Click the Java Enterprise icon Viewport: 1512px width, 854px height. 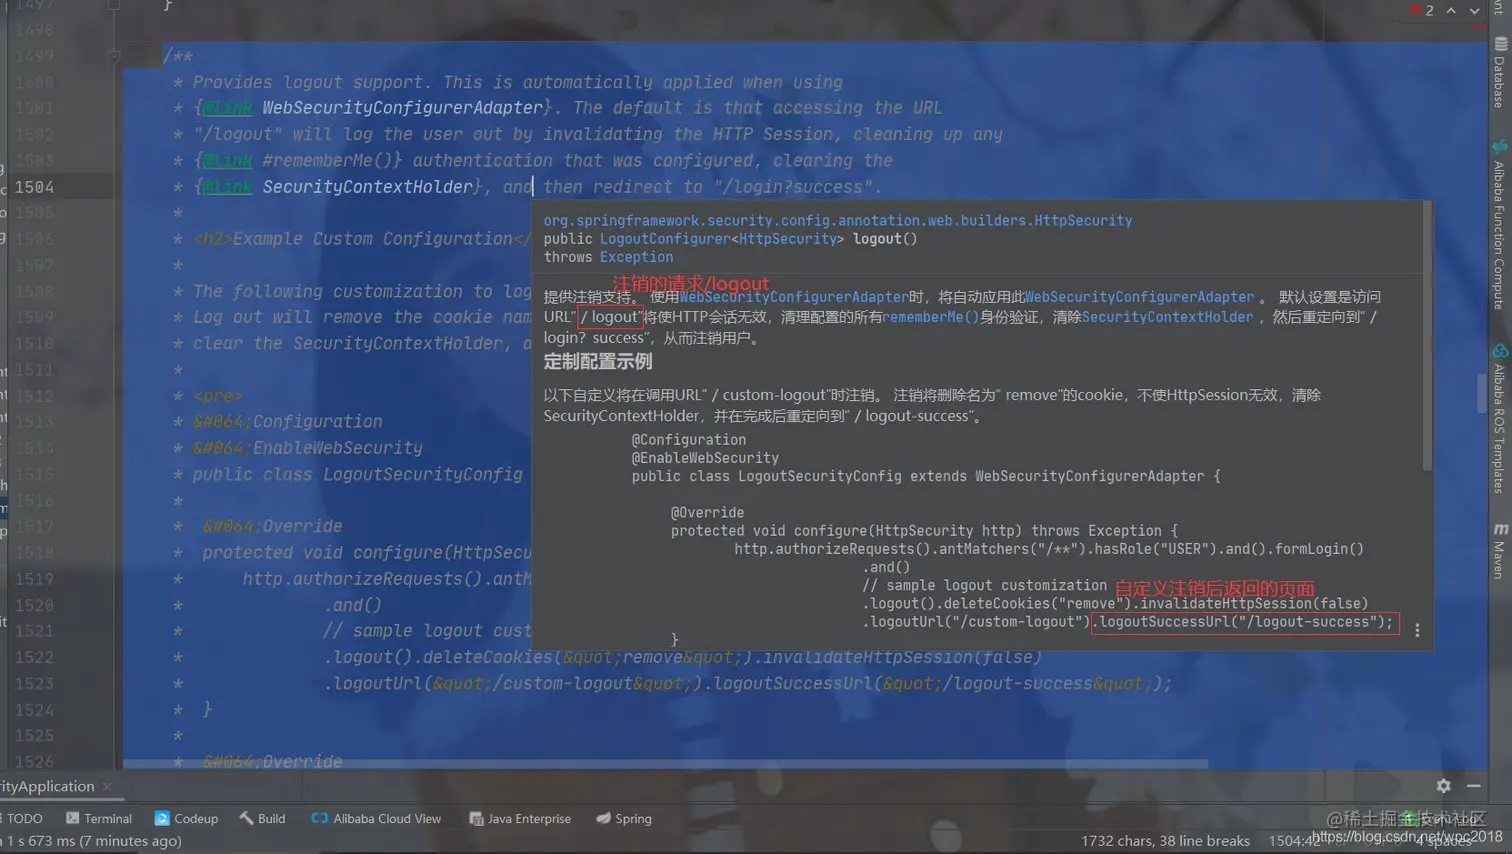(476, 818)
